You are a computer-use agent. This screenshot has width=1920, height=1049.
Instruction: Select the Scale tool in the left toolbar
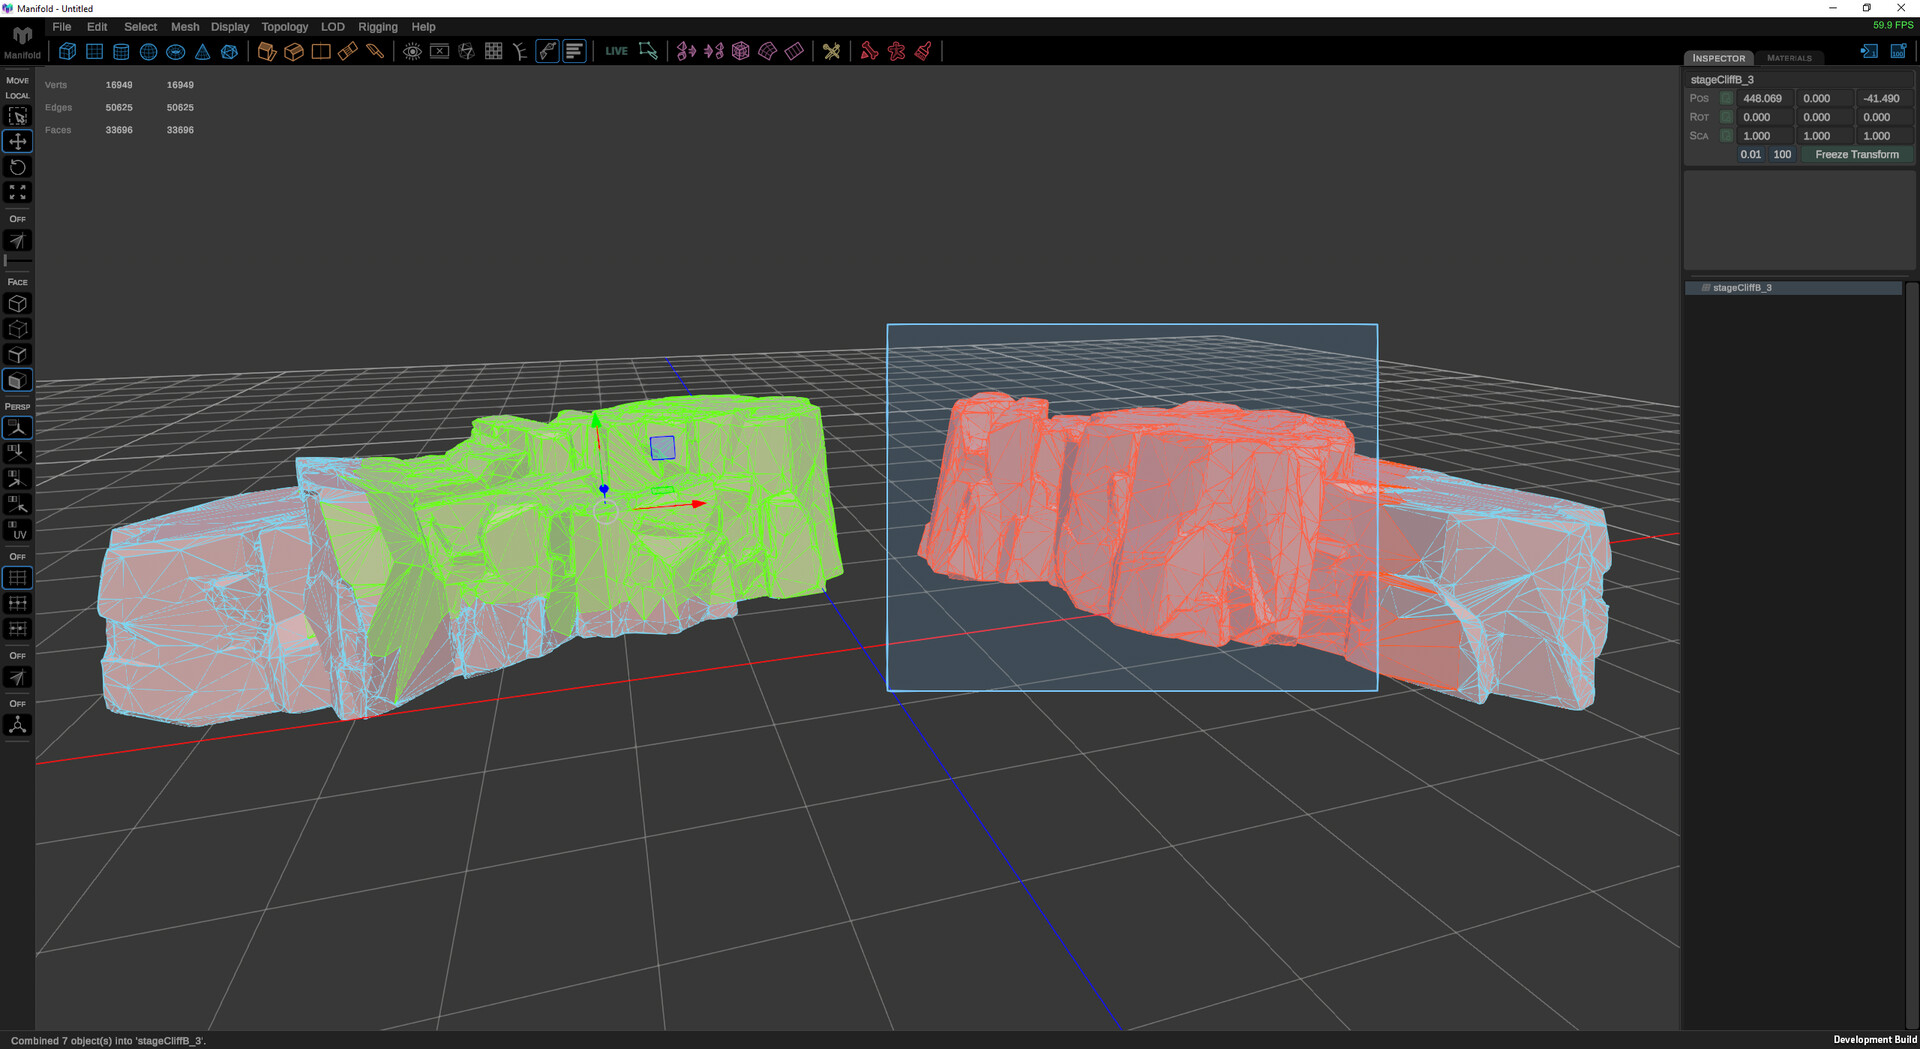(x=17, y=192)
